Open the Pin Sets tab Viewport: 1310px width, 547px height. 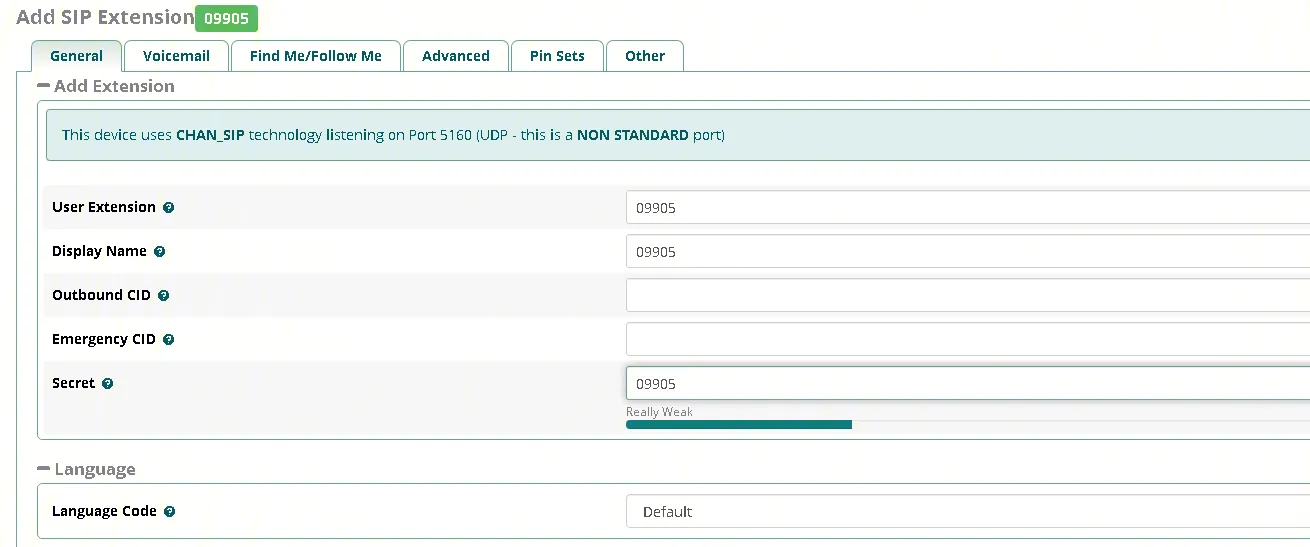[x=557, y=56]
